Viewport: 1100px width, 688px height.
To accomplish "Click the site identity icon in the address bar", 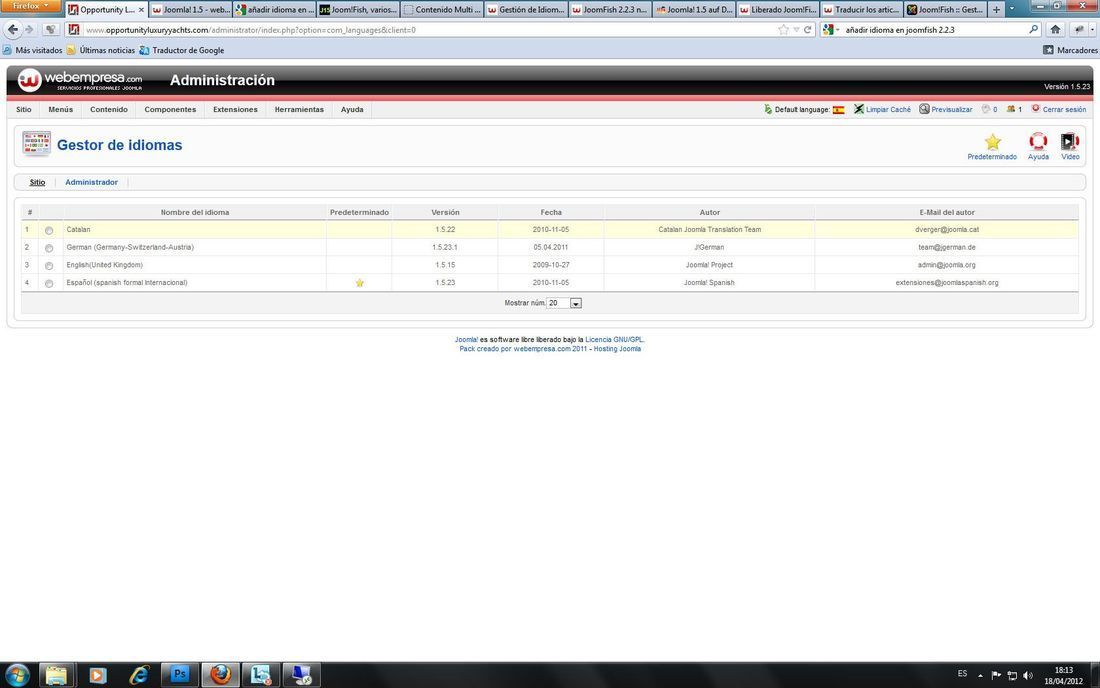I will (73, 29).
